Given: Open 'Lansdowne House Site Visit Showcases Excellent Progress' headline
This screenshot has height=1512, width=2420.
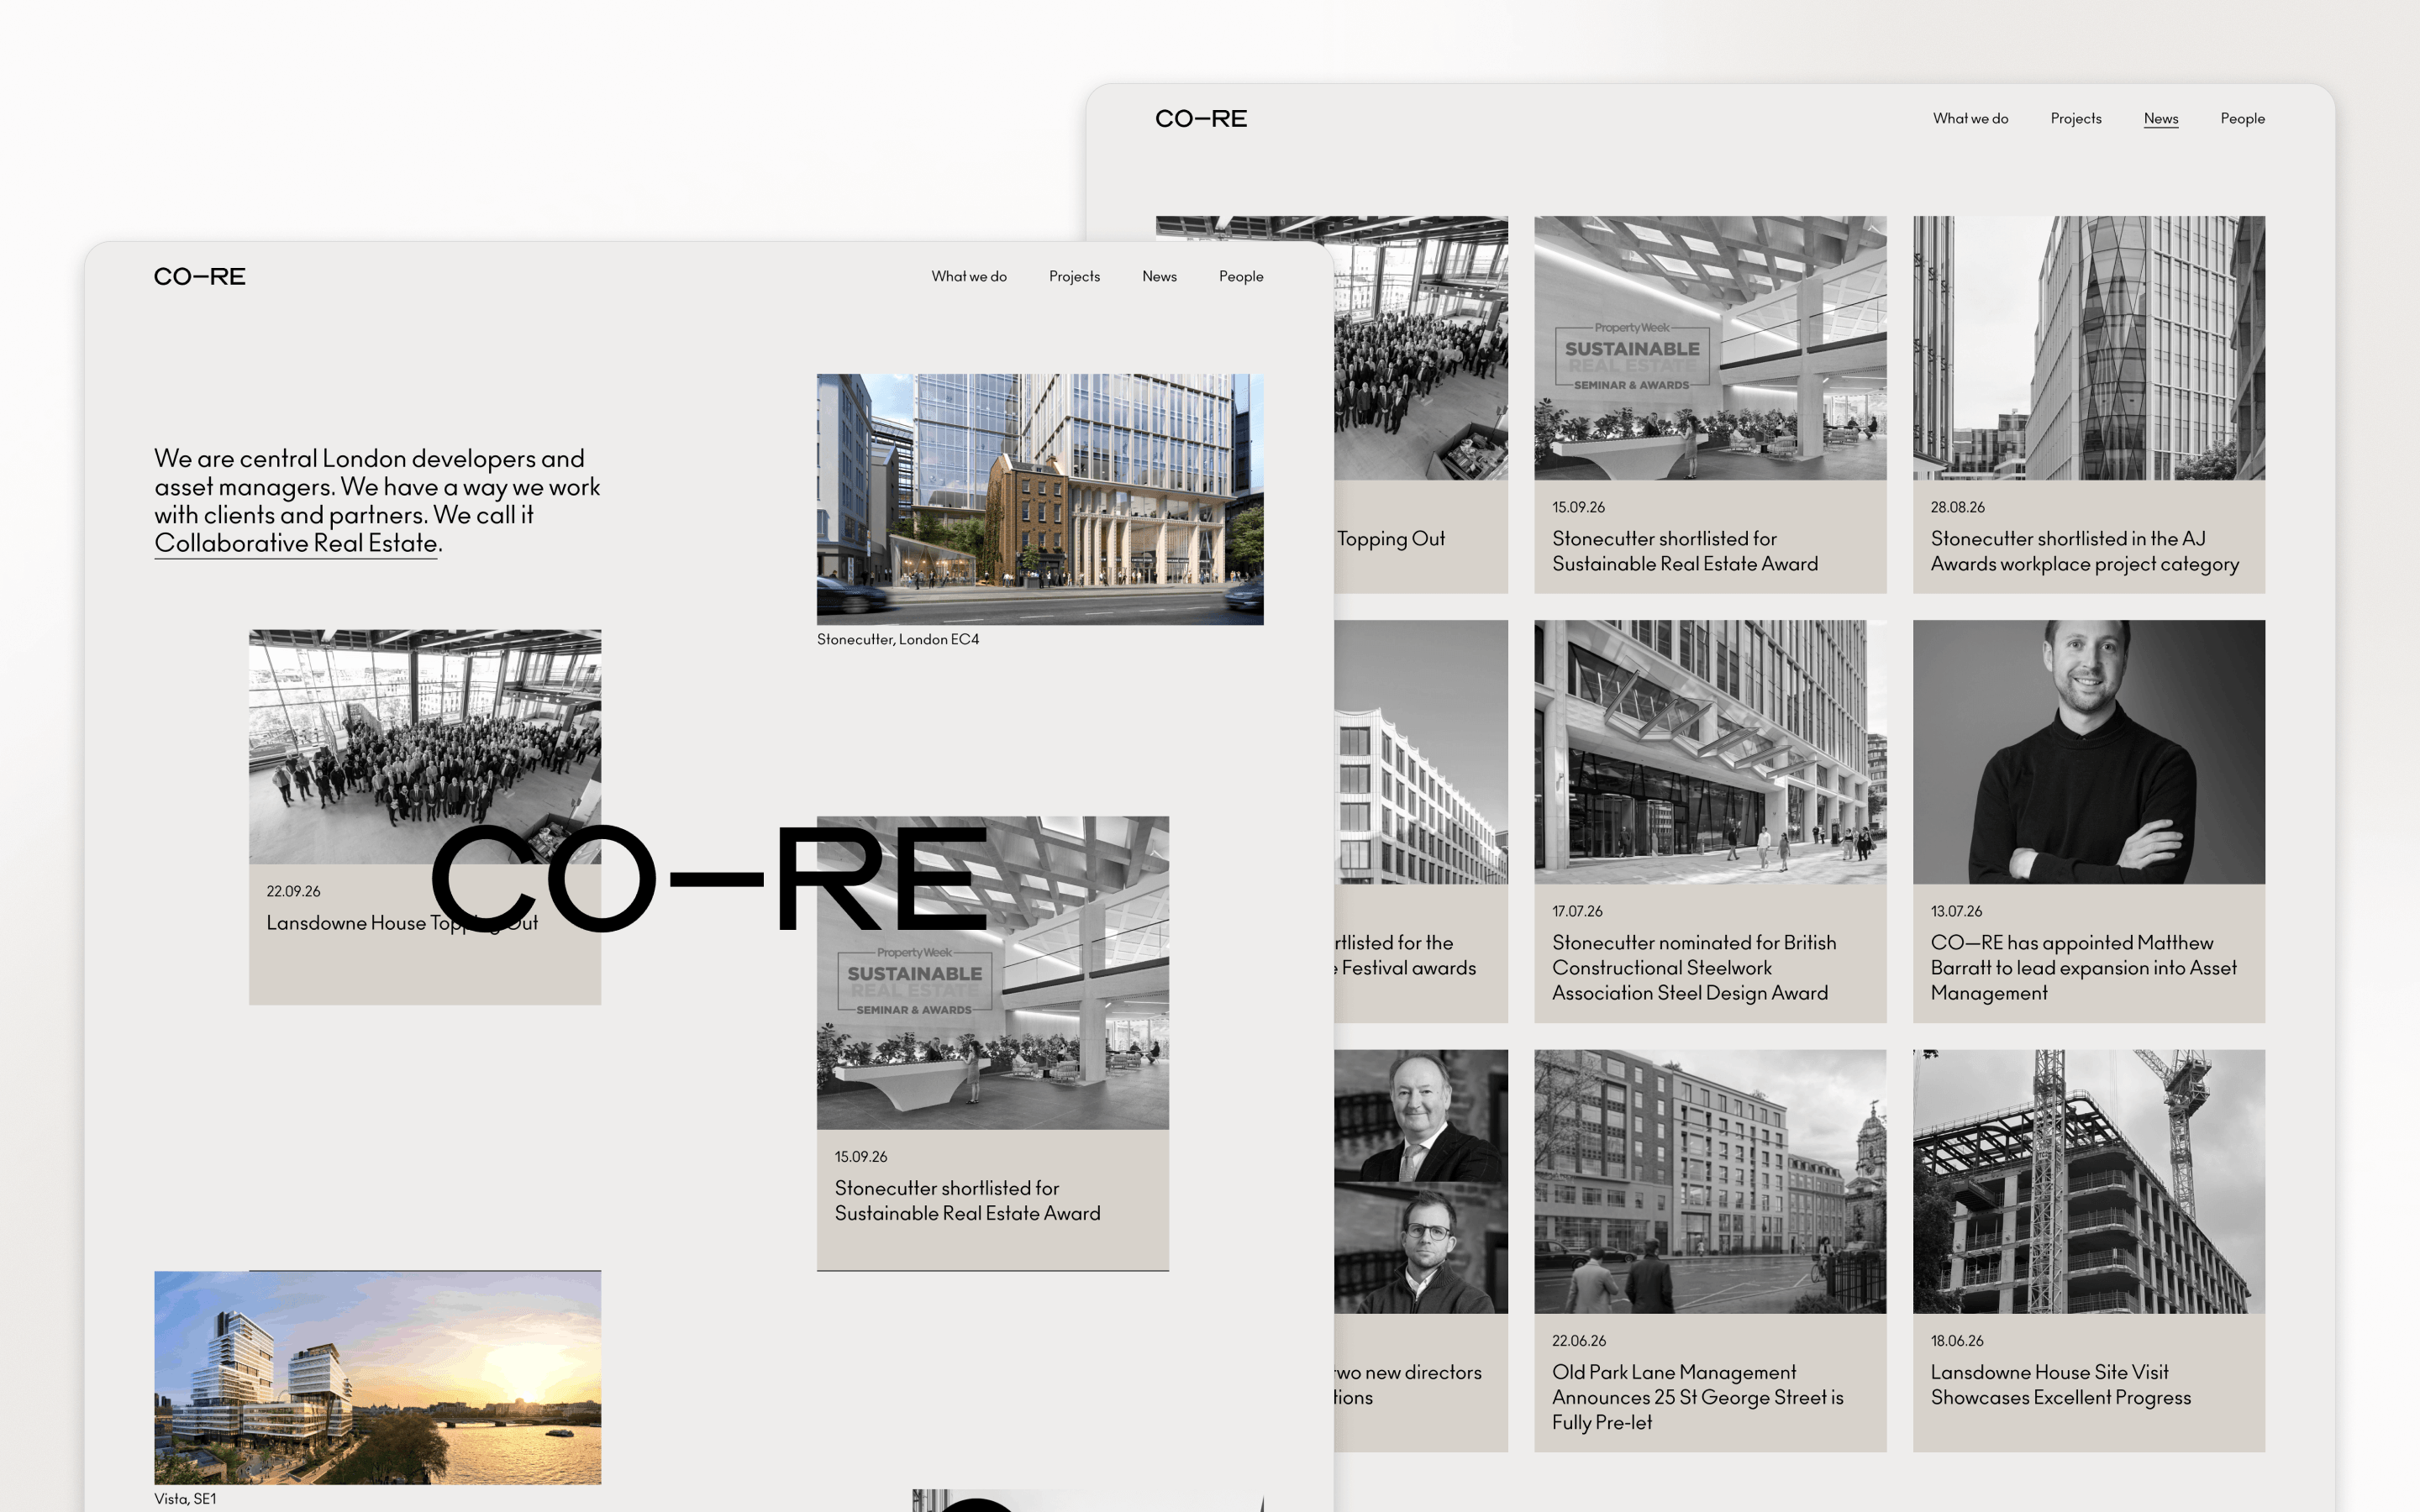Looking at the screenshot, I should coord(2060,1385).
